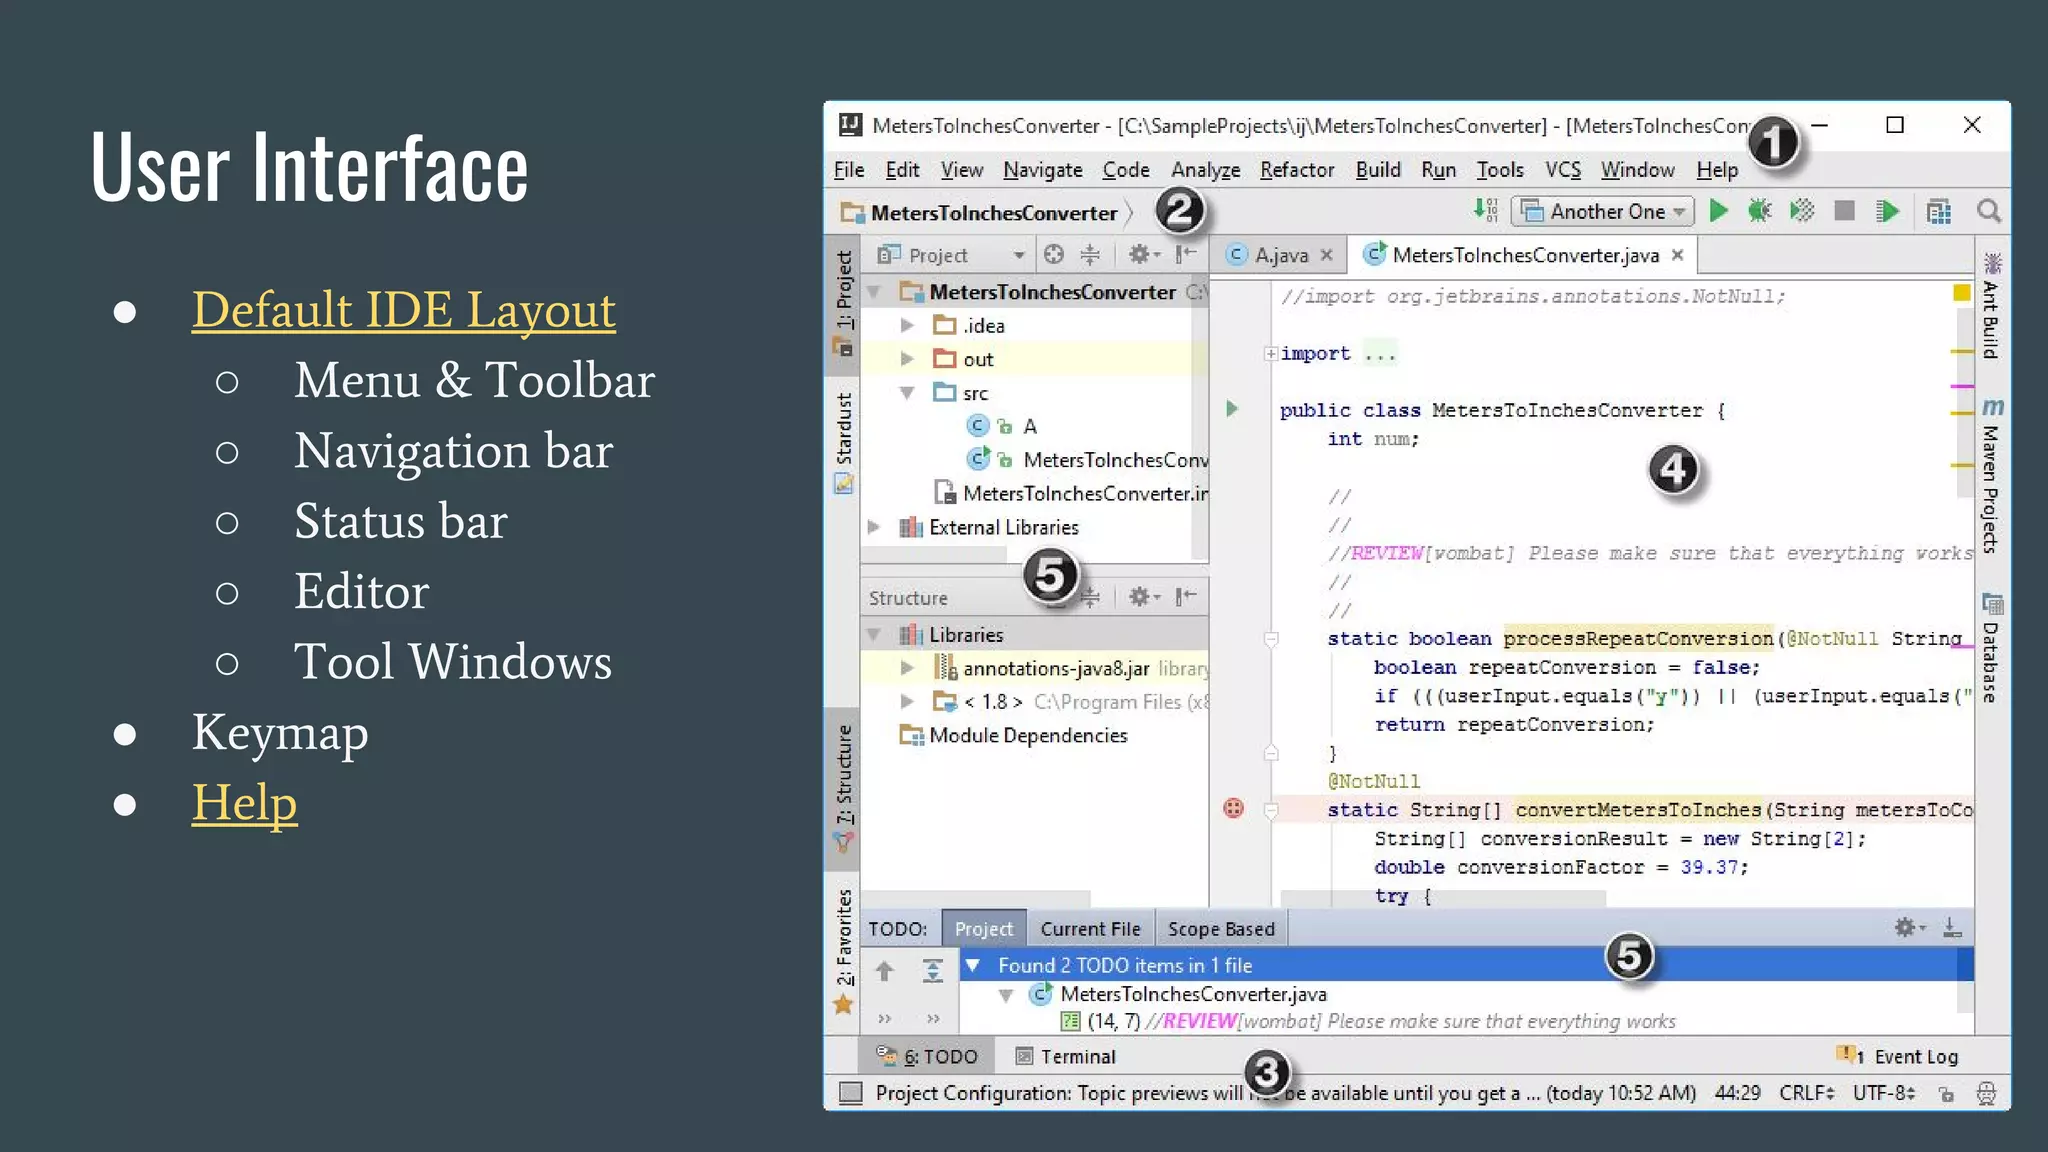Expand External Libraries node

pyautogui.click(x=874, y=526)
